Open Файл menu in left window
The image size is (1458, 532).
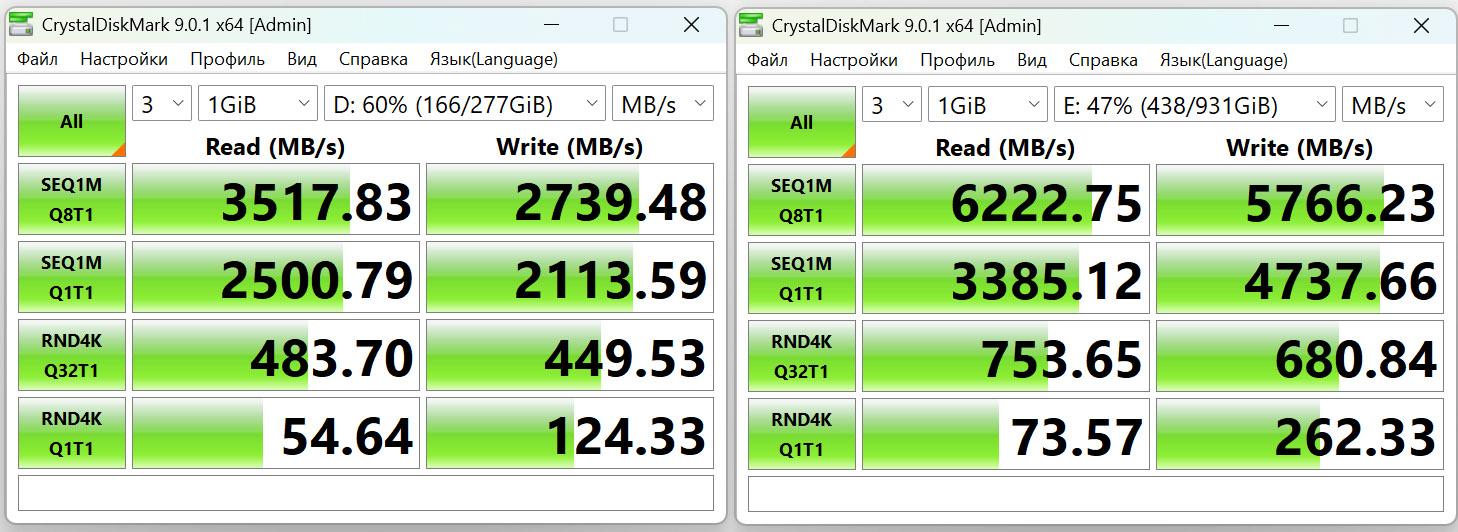click(x=37, y=59)
